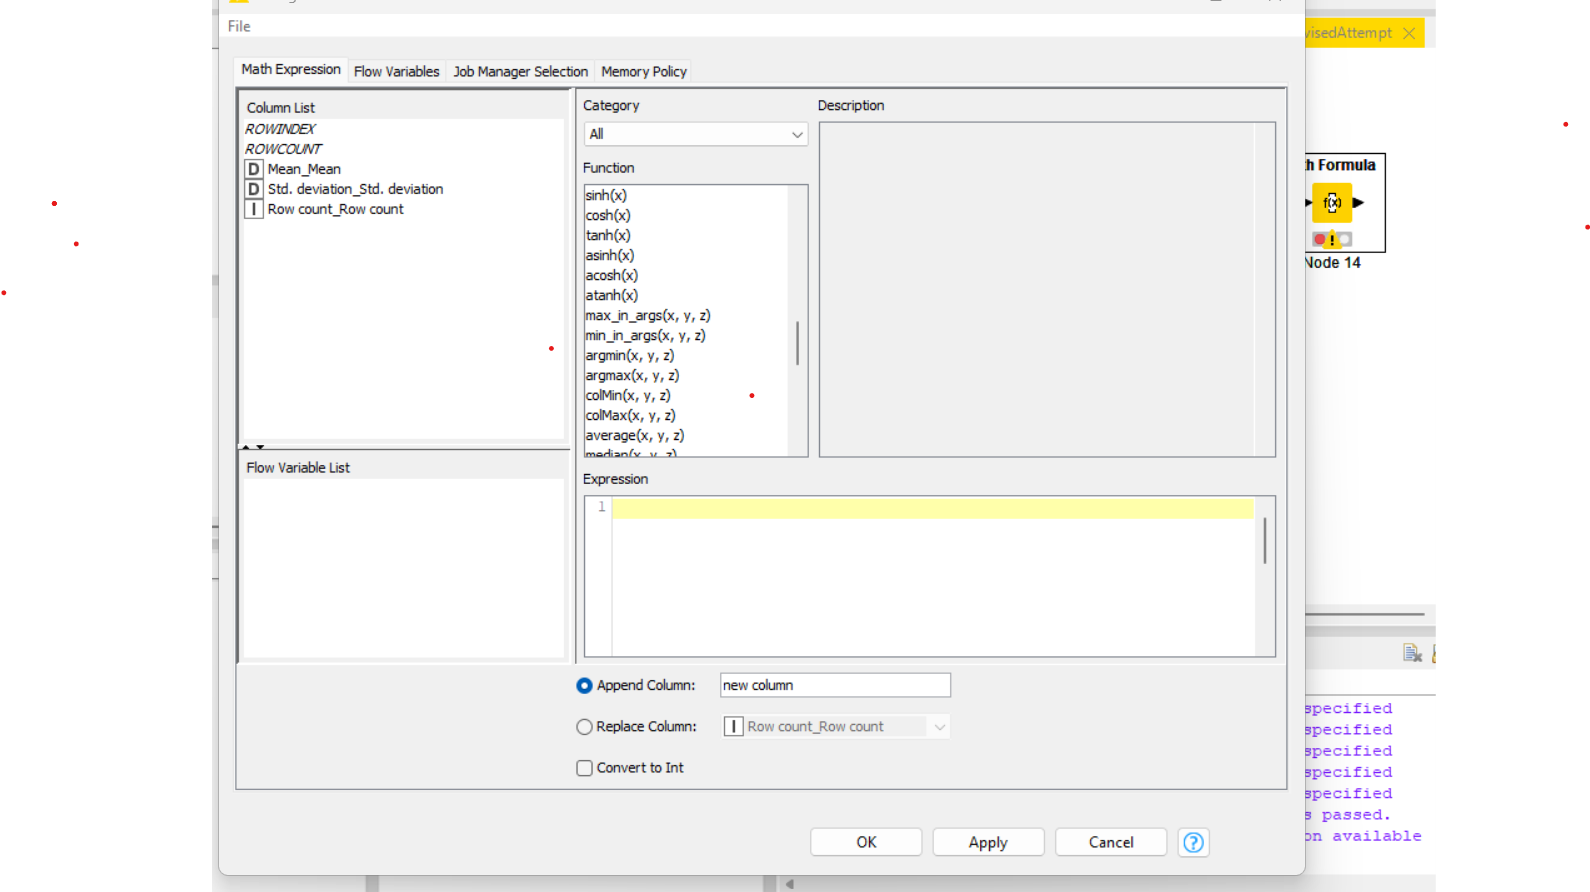The height and width of the screenshot is (892, 1590).
Task: Confirm the dialog with OK
Action: click(x=866, y=842)
